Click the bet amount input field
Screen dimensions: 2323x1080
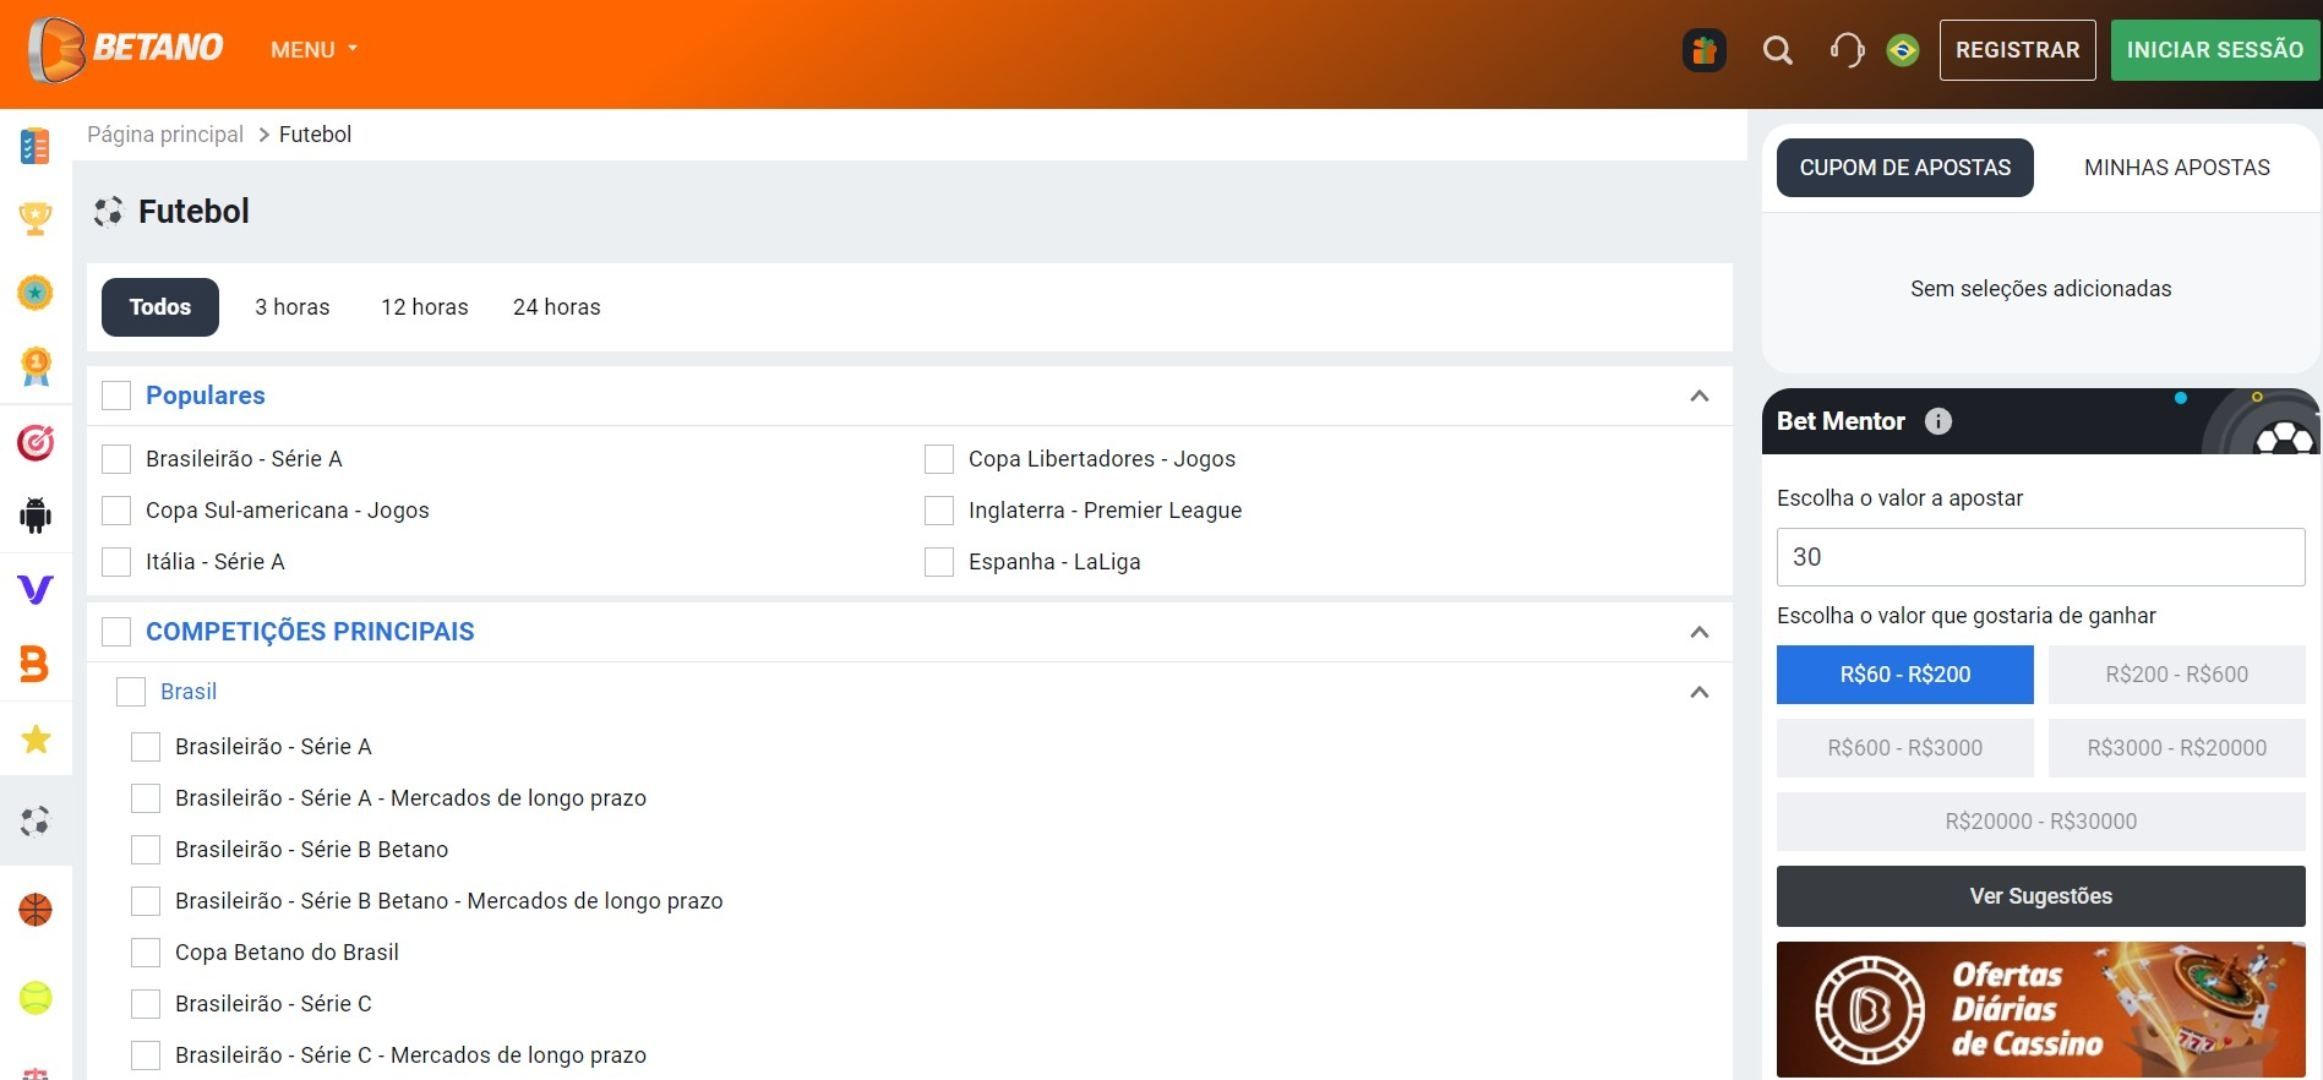tap(2041, 557)
